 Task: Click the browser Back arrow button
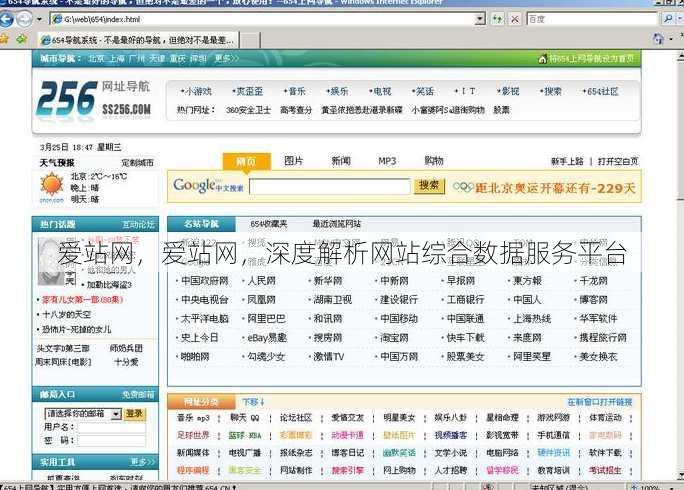[6, 19]
